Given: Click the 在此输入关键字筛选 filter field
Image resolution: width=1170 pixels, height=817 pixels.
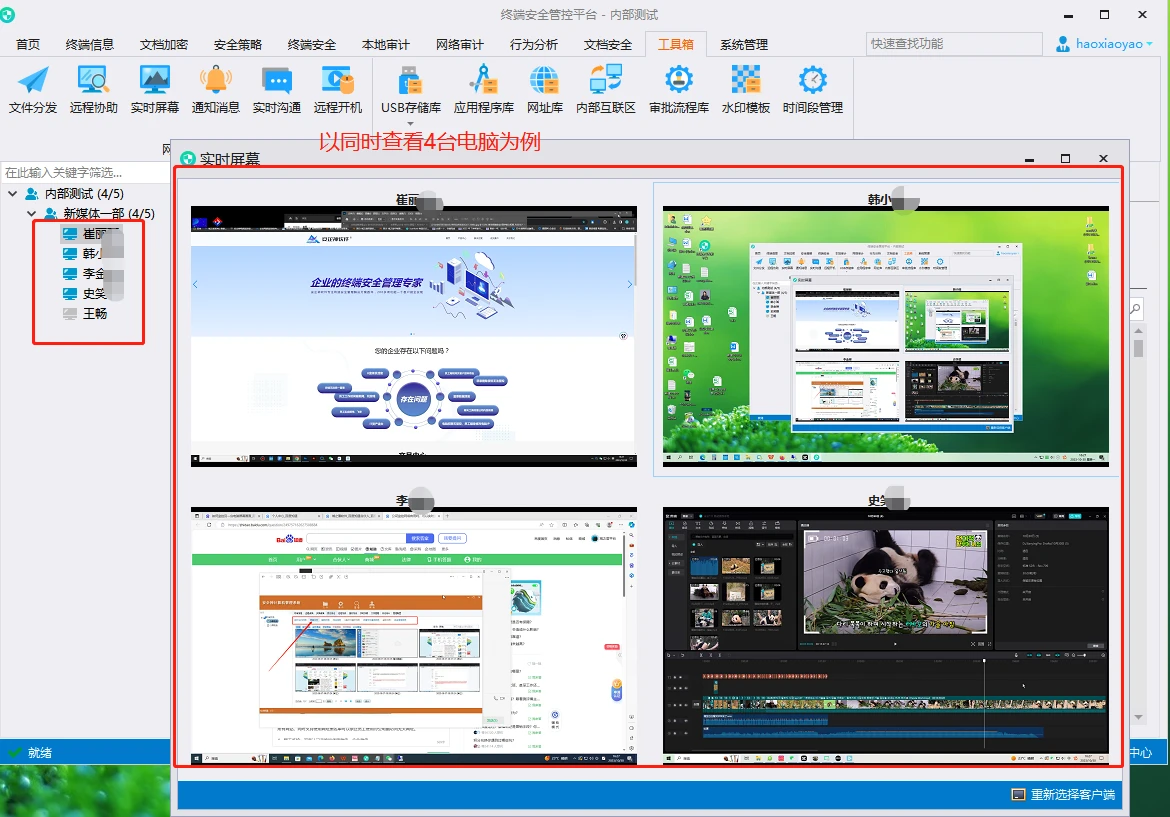Looking at the screenshot, I should (x=85, y=172).
